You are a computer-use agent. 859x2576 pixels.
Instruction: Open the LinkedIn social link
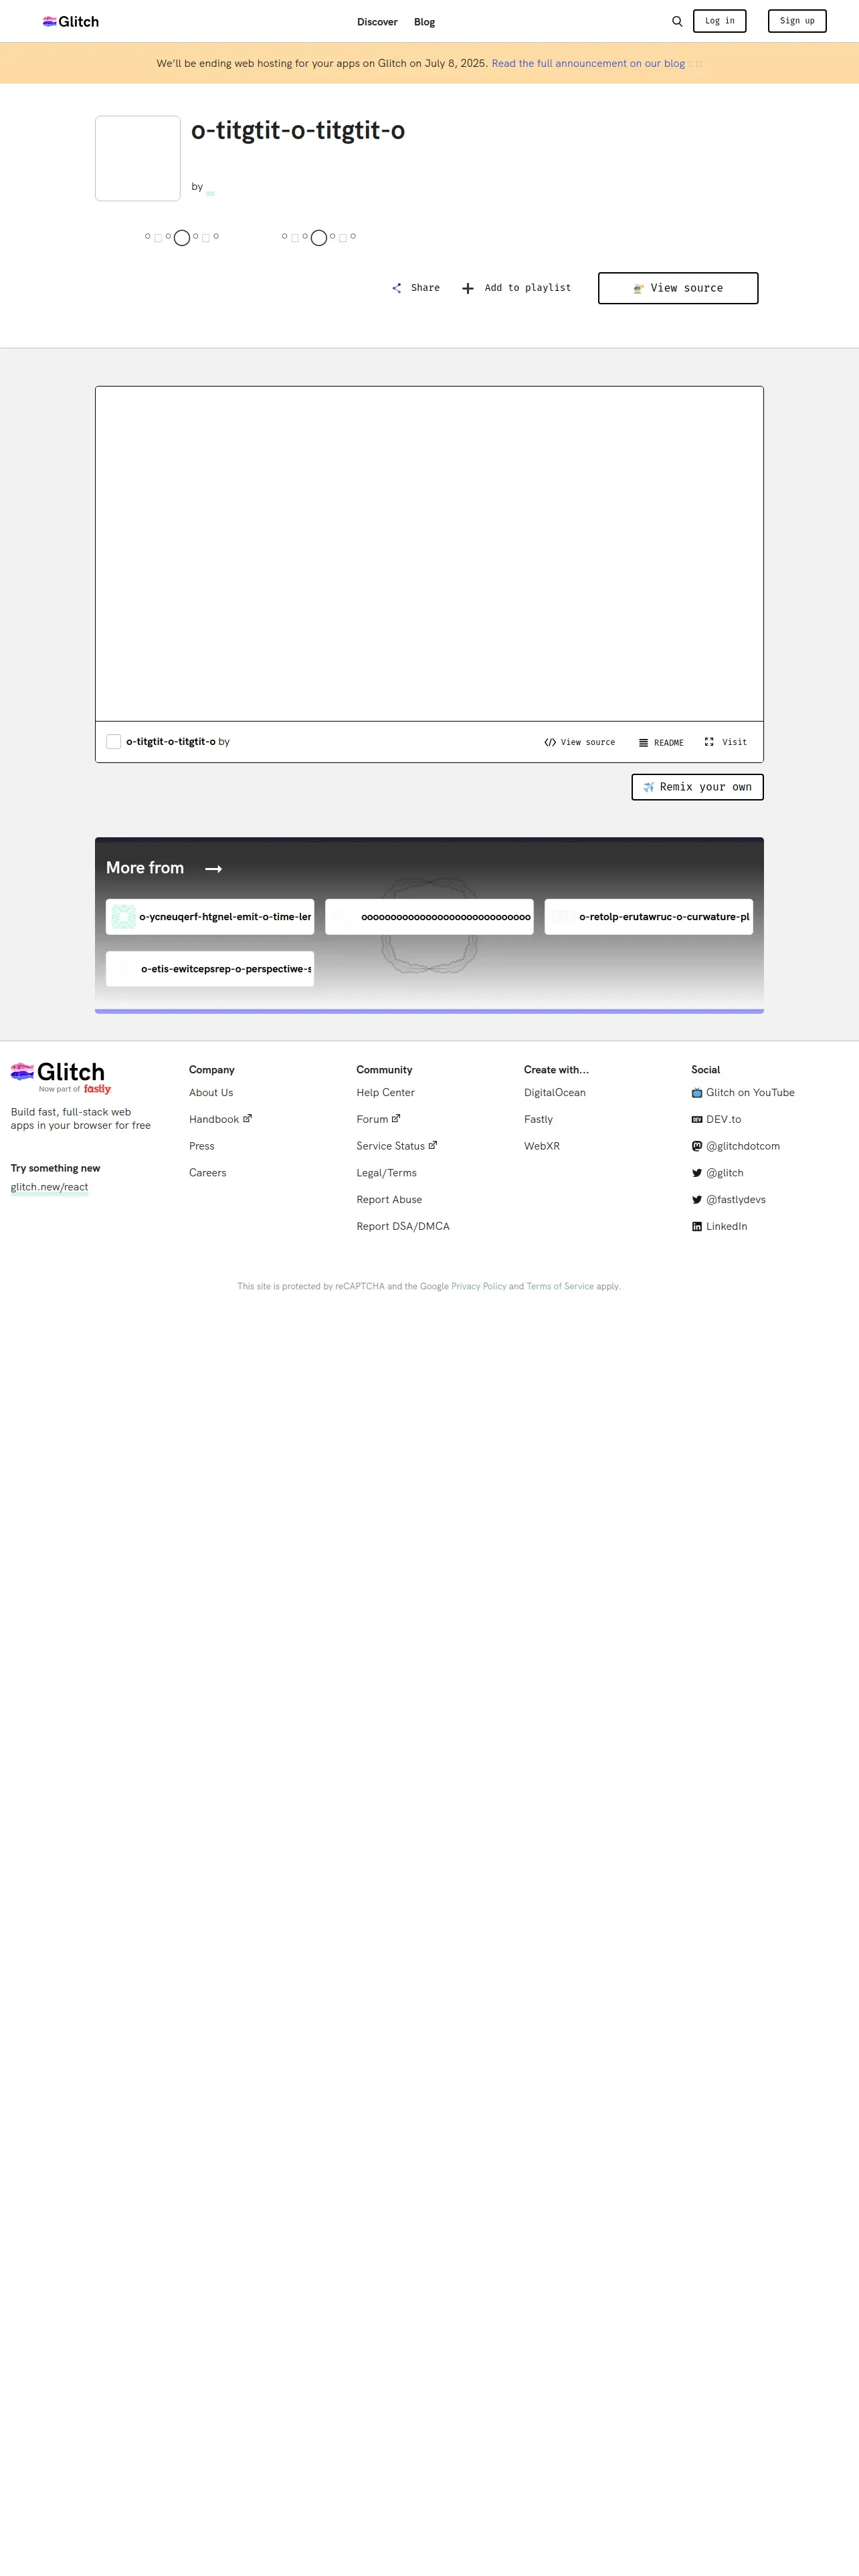(720, 1226)
